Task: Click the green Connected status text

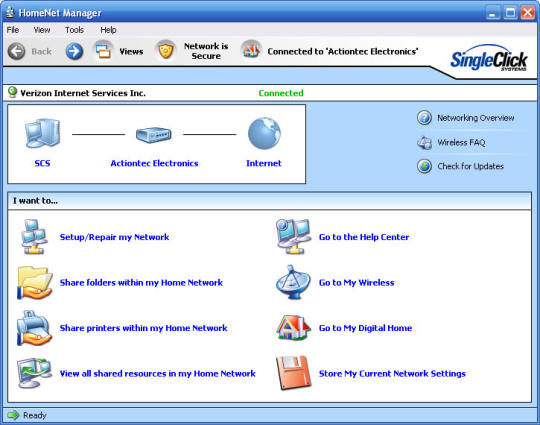Action: (x=281, y=93)
